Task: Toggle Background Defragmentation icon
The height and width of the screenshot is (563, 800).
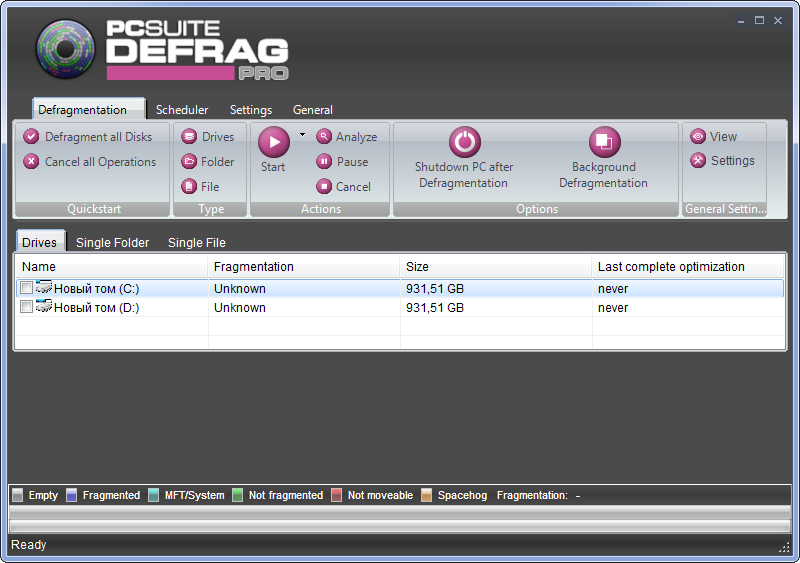Action: point(605,142)
